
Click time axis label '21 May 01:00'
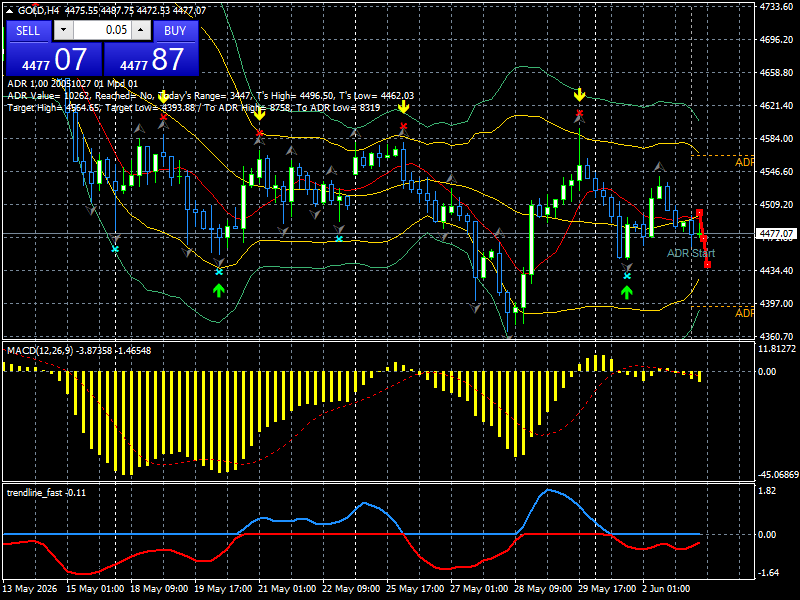point(287,588)
